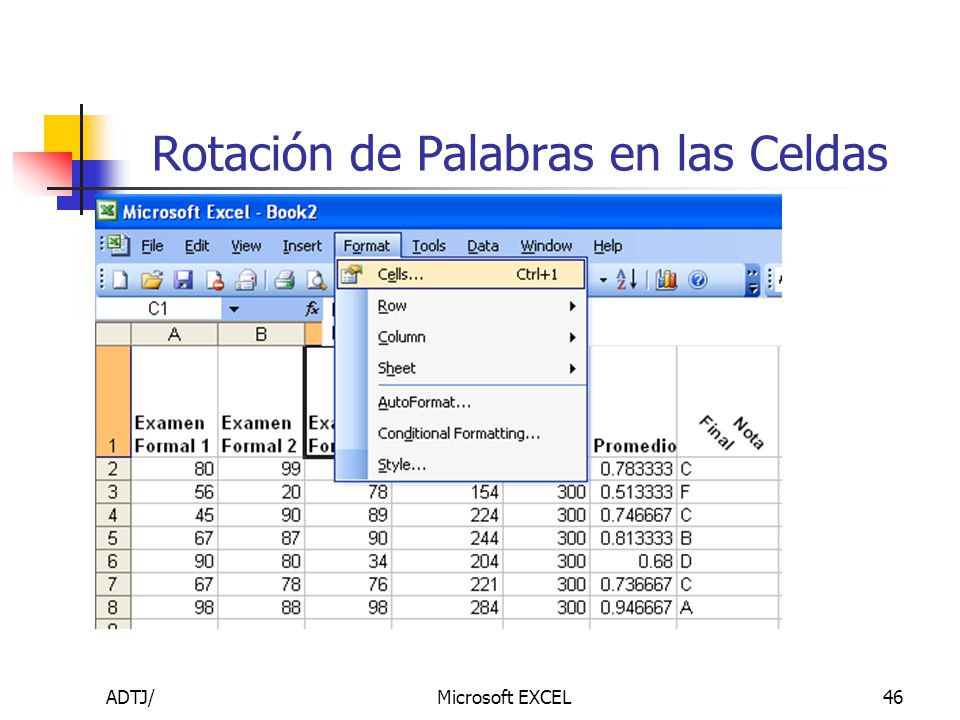Screen dimensions: 960x720
Task: Click the Permission restricted document icon
Action: coord(214,280)
